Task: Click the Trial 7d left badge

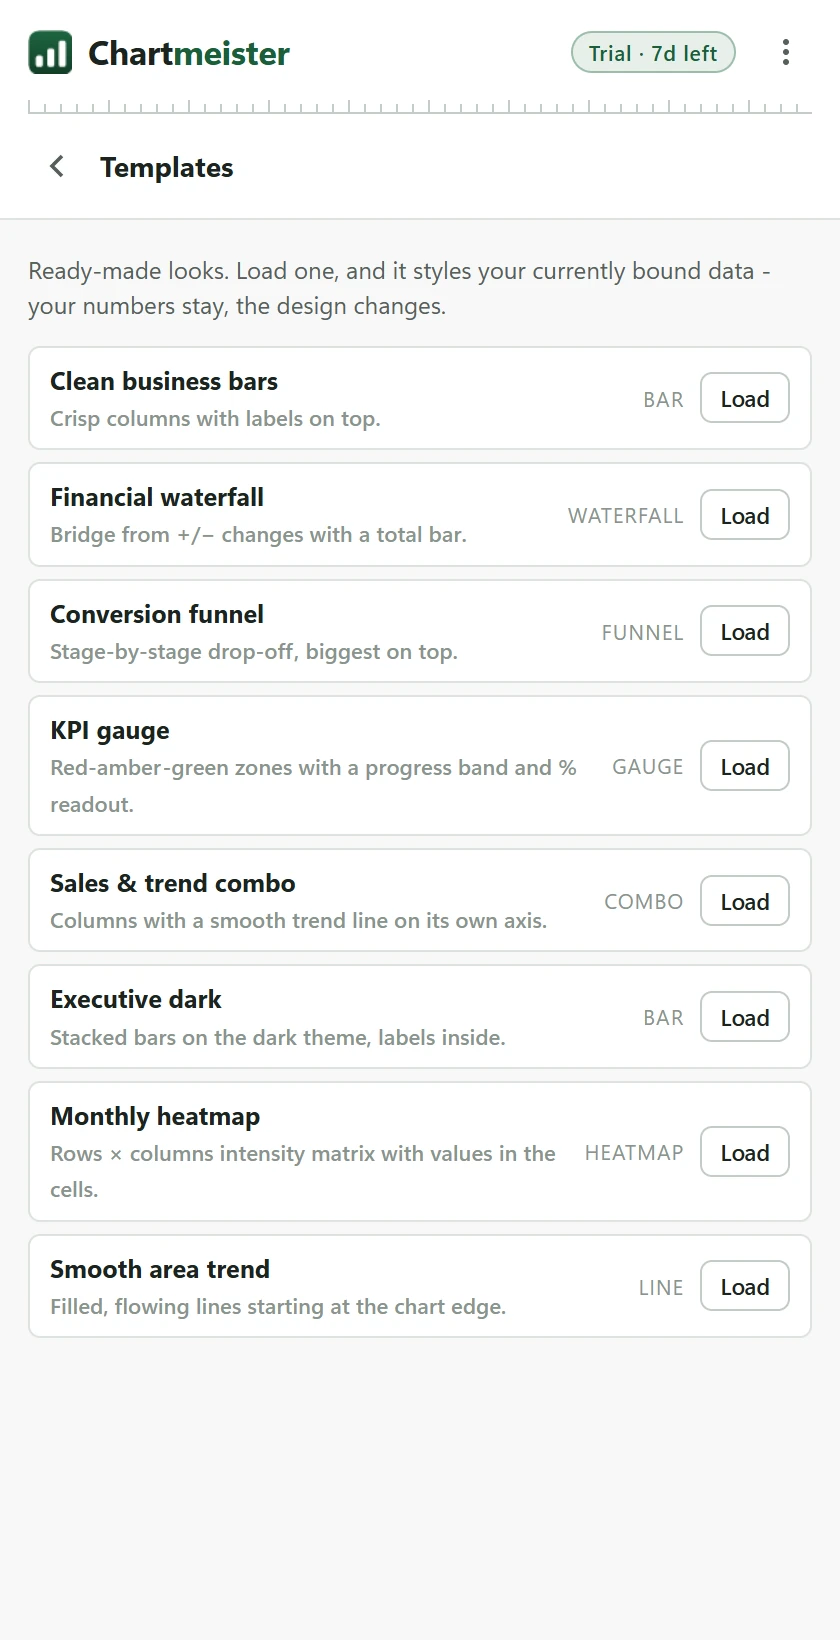Action: coord(653,53)
